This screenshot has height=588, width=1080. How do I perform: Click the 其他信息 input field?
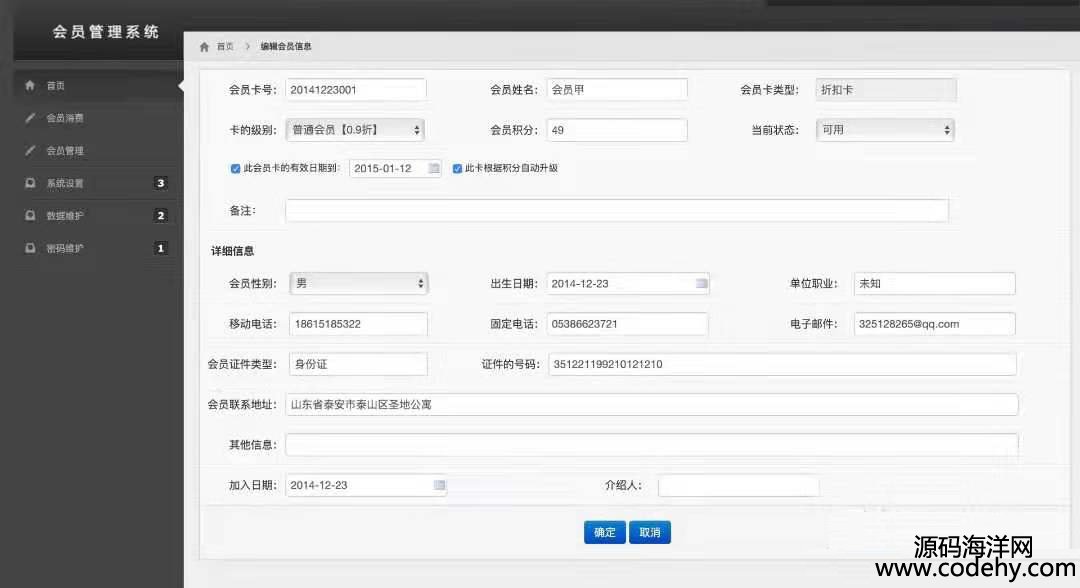(x=652, y=445)
